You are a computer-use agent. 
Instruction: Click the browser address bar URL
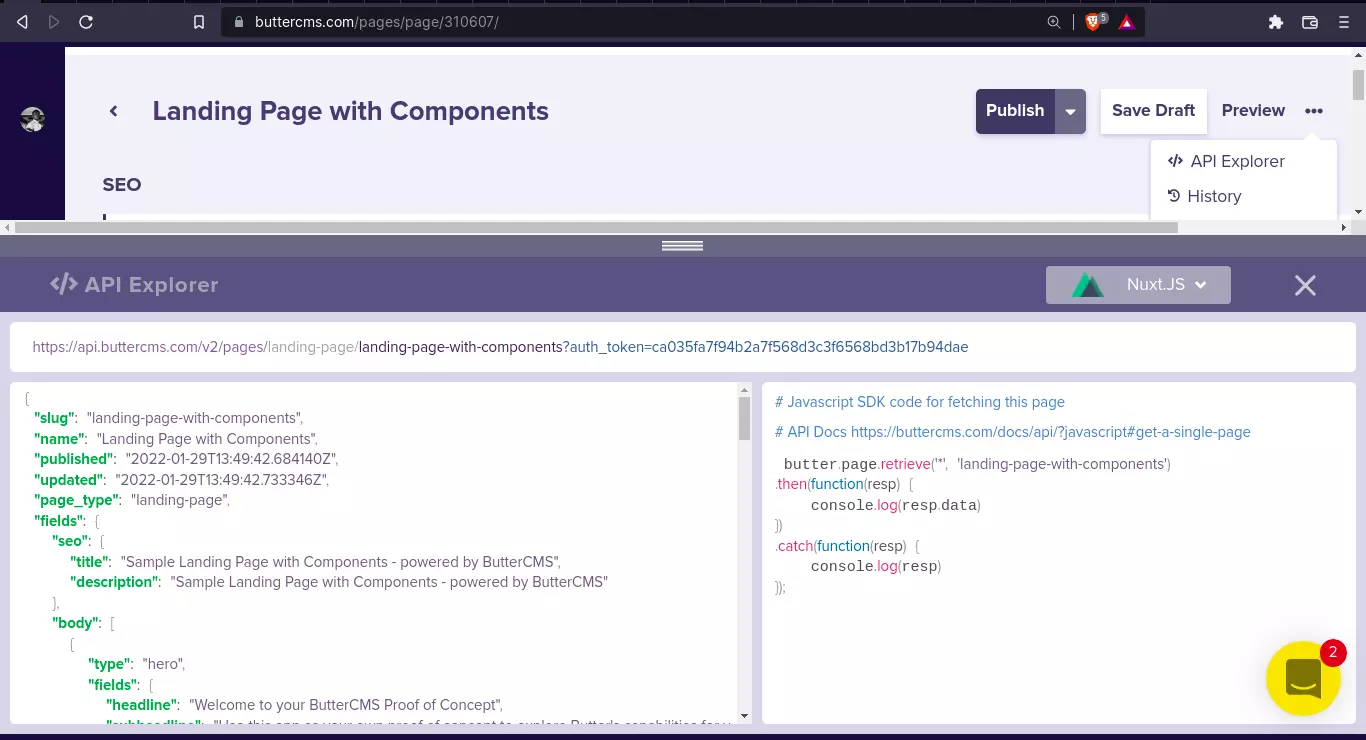[376, 22]
